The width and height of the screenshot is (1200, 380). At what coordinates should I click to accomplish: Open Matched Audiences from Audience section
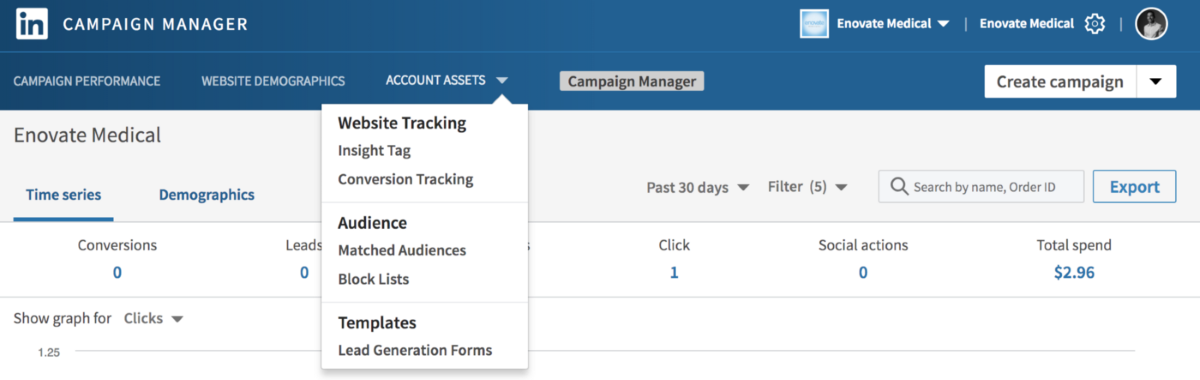click(402, 250)
